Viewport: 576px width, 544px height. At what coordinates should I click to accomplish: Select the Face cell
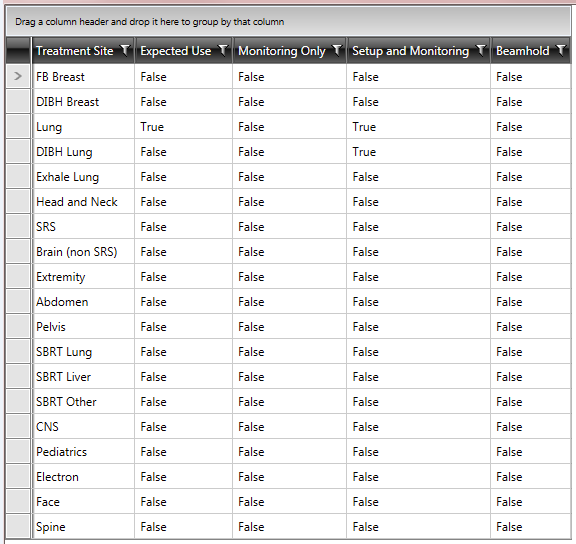point(83,501)
